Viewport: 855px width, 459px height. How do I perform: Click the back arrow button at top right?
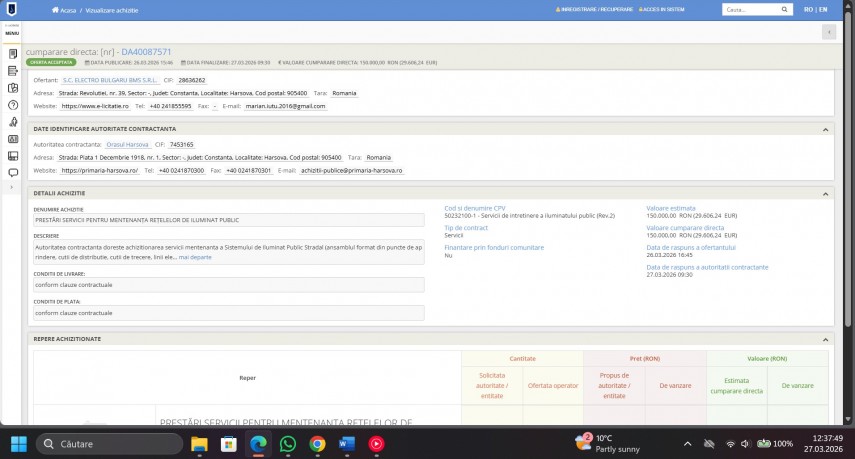pyautogui.click(x=828, y=32)
